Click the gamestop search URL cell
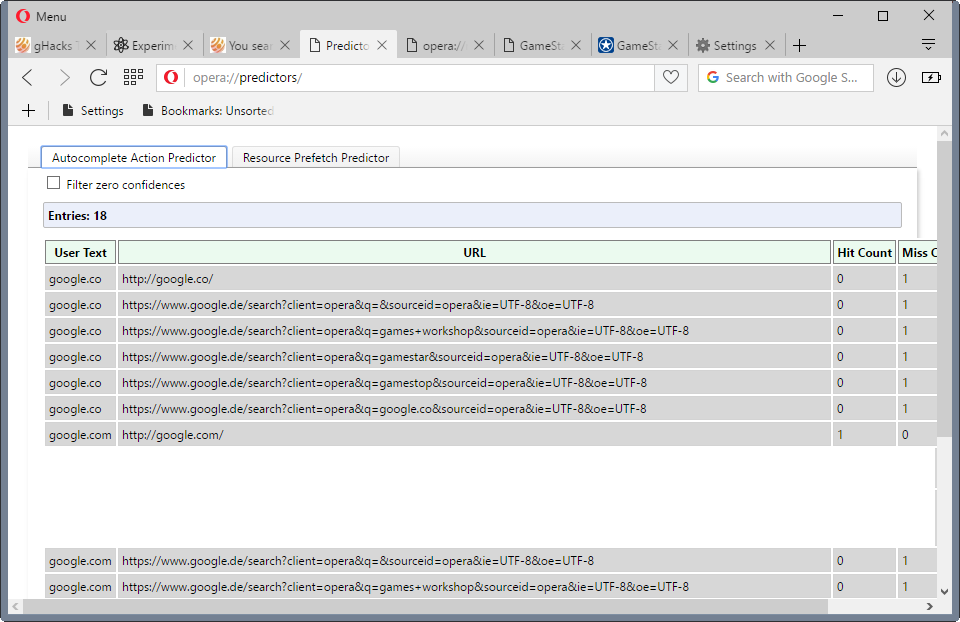 (x=474, y=383)
